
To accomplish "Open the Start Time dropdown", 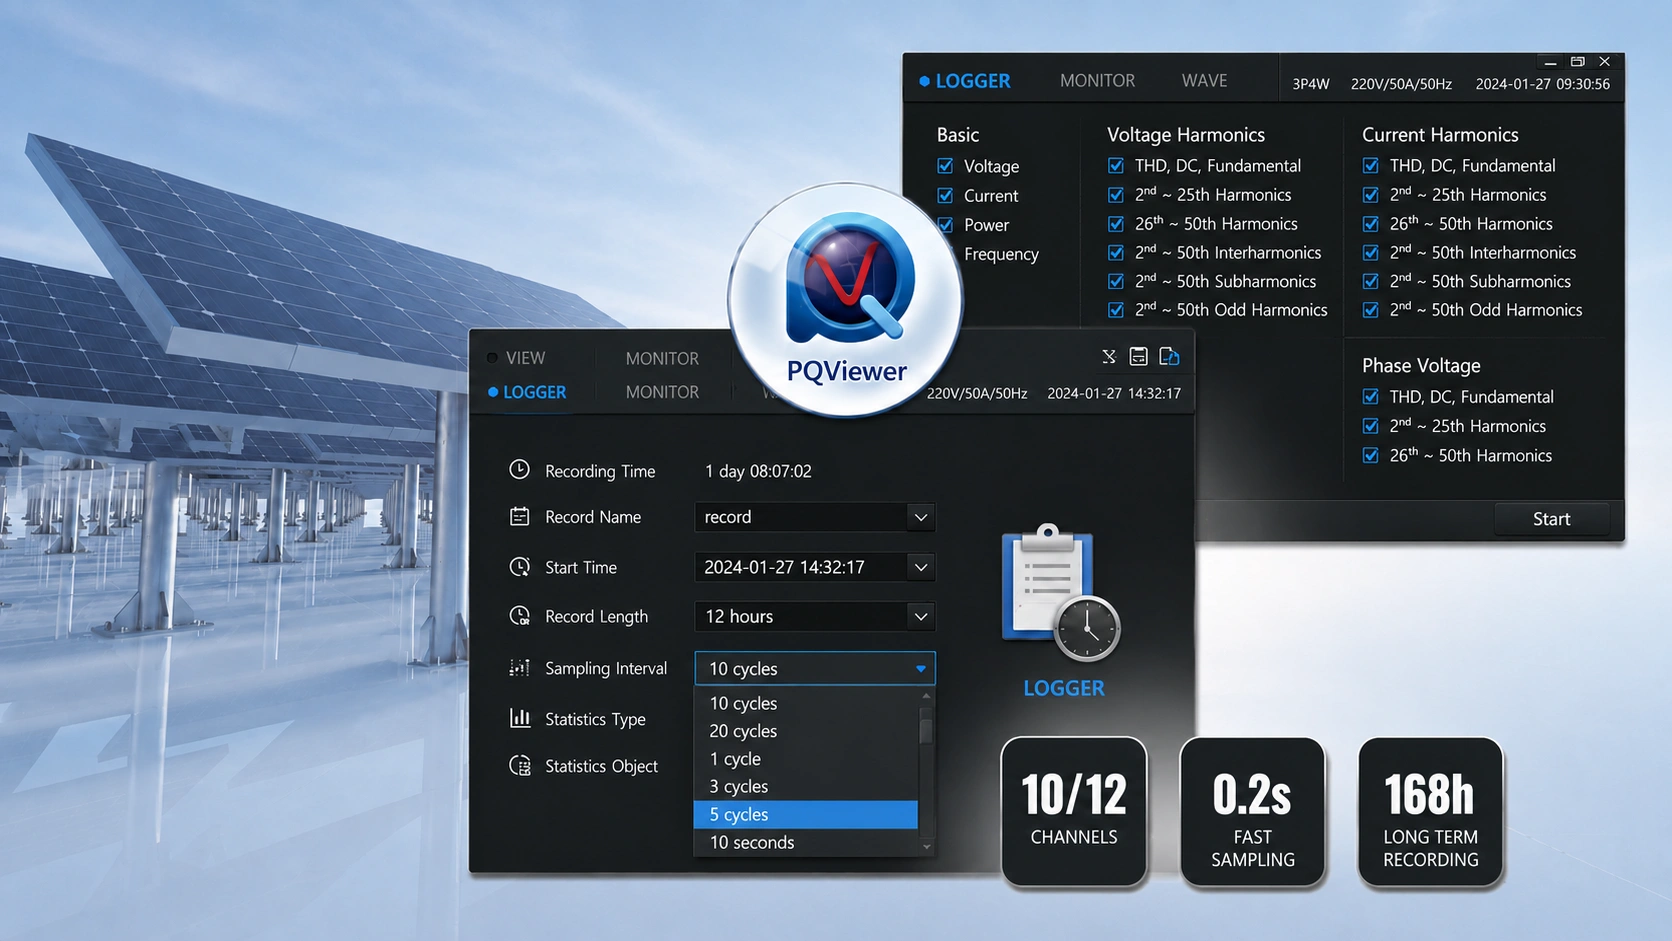I will tap(920, 567).
